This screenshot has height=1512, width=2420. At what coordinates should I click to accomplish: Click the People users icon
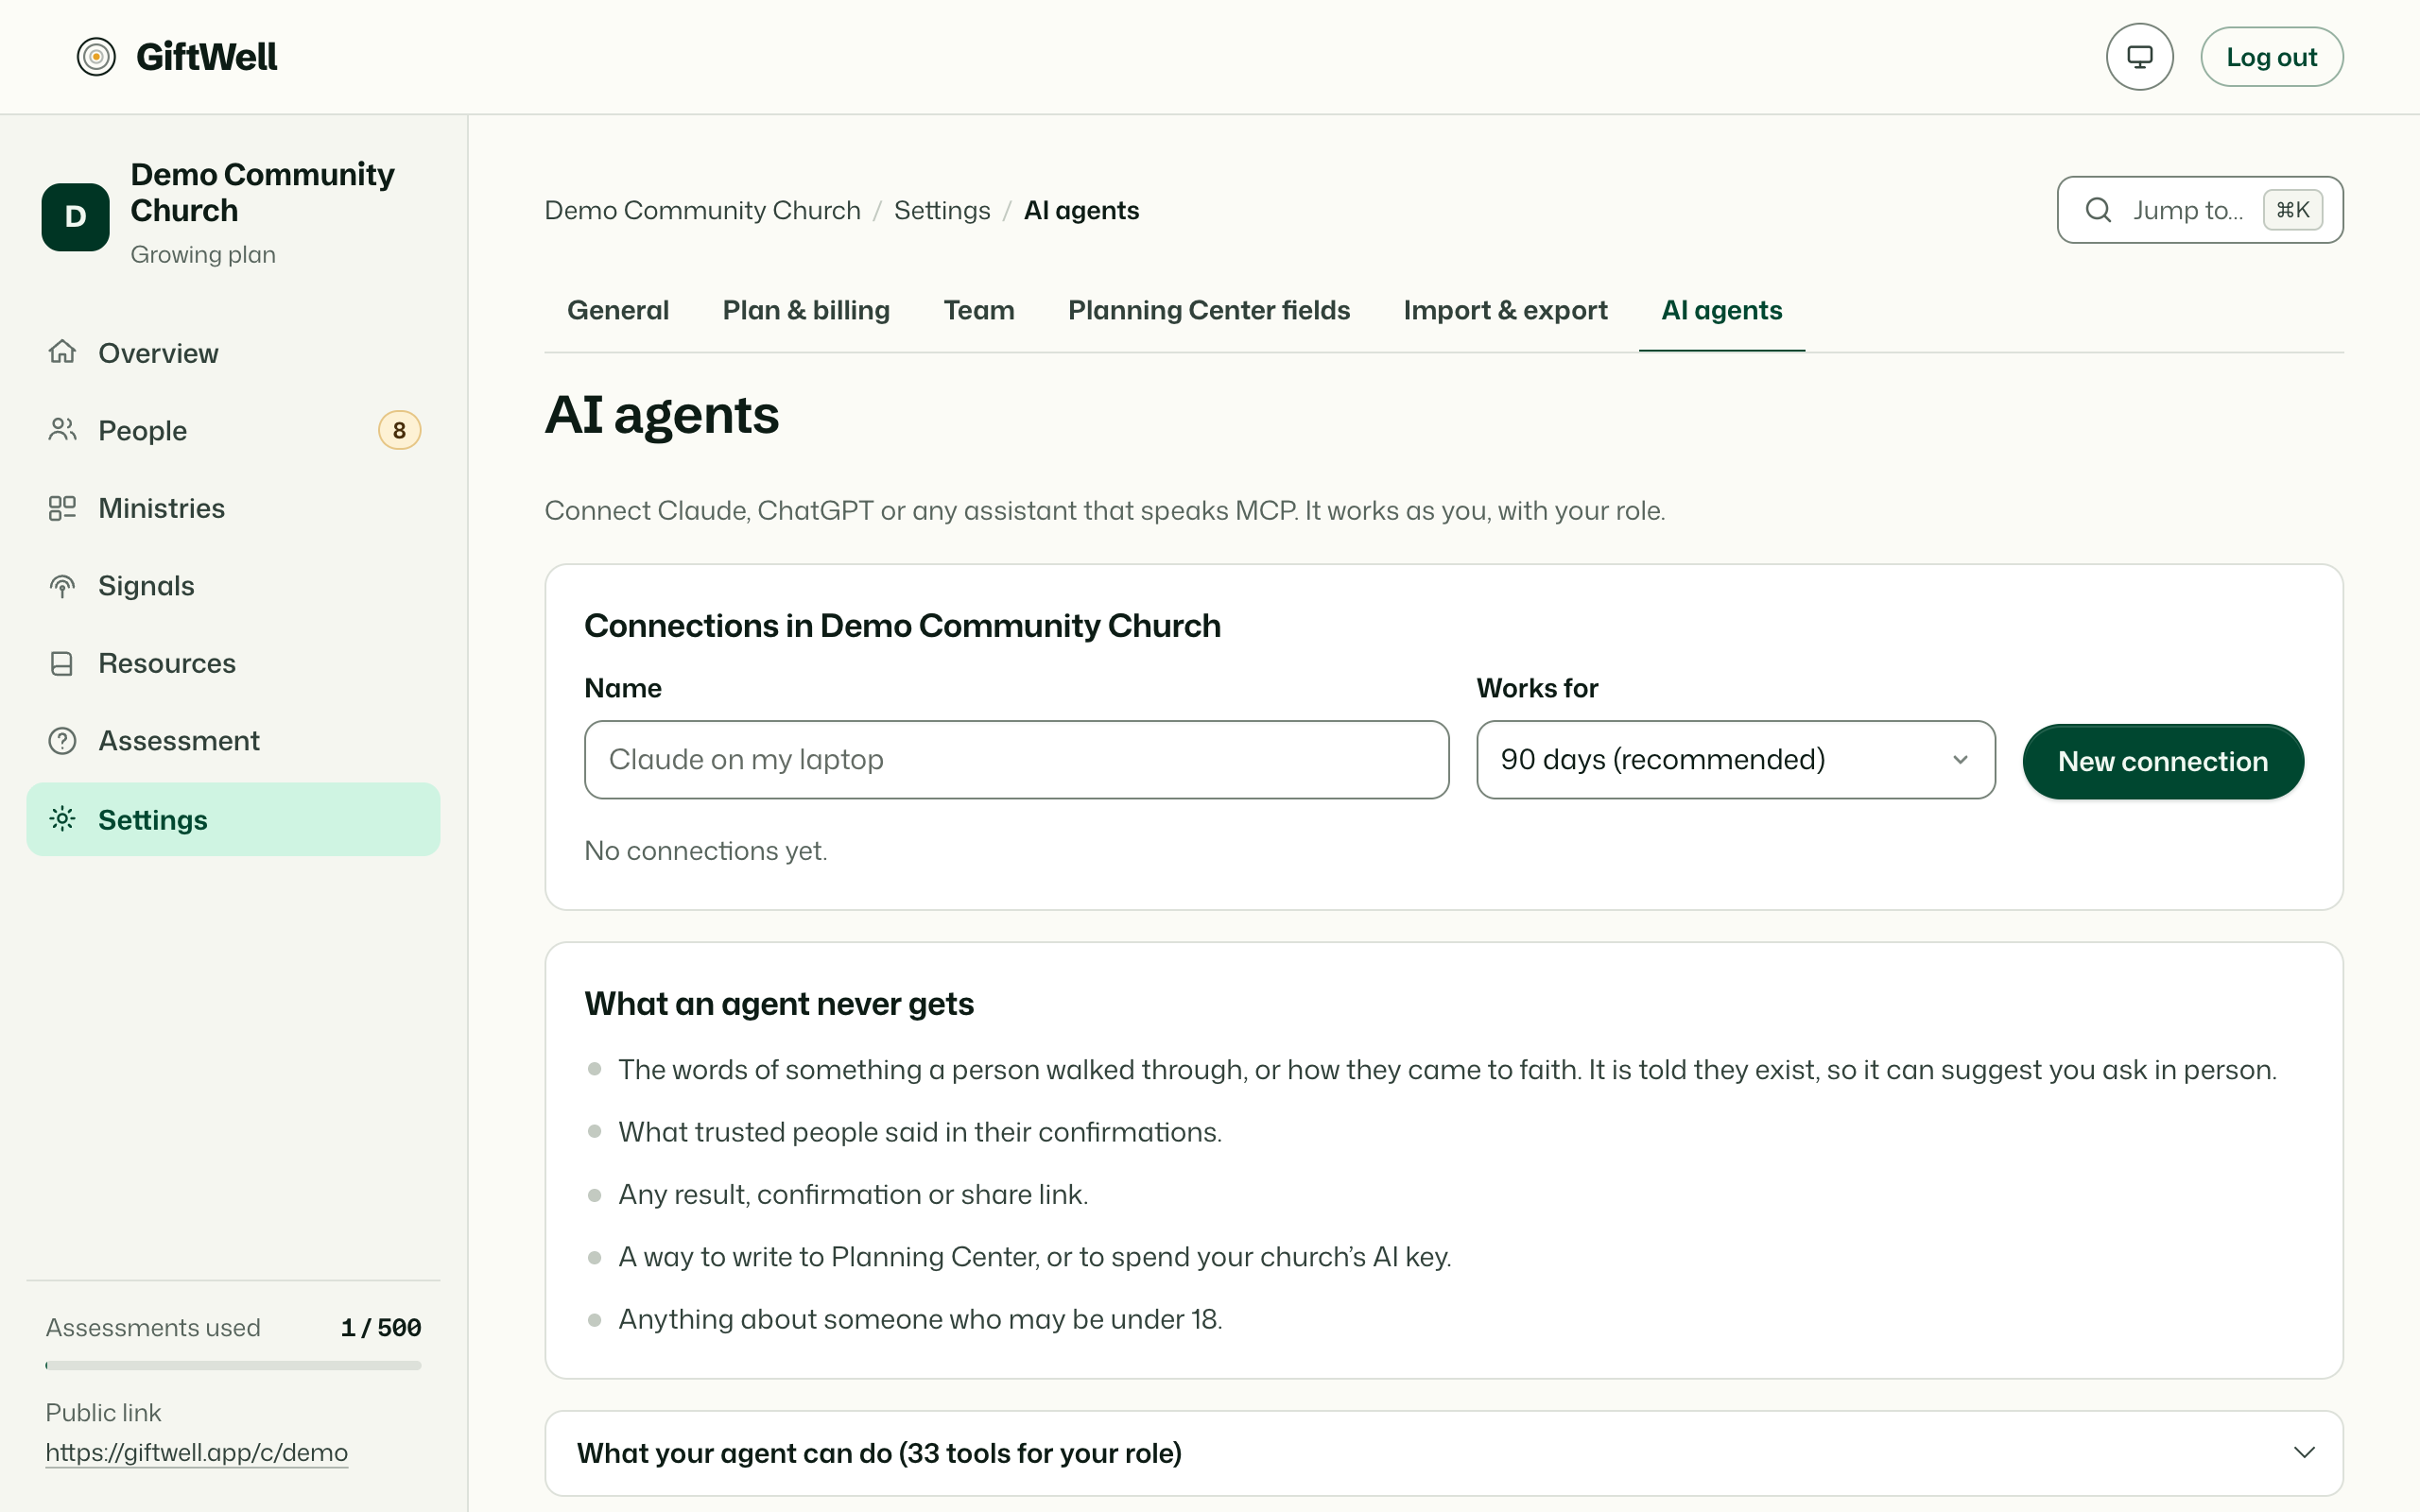coord(62,430)
